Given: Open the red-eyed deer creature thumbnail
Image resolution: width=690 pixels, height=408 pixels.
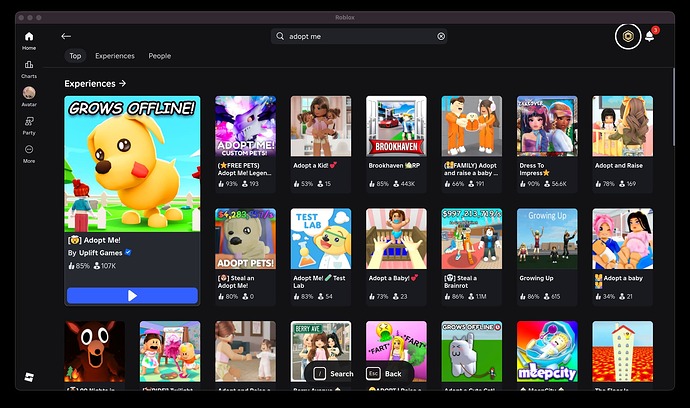Looking at the screenshot, I should tap(95, 351).
